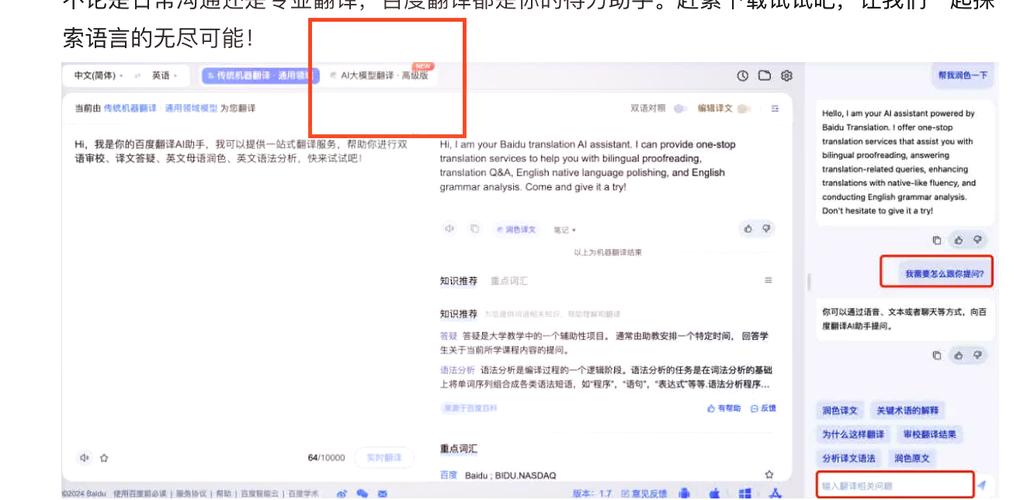
Task: Open 百度学术 footer link
Action: tap(304, 493)
